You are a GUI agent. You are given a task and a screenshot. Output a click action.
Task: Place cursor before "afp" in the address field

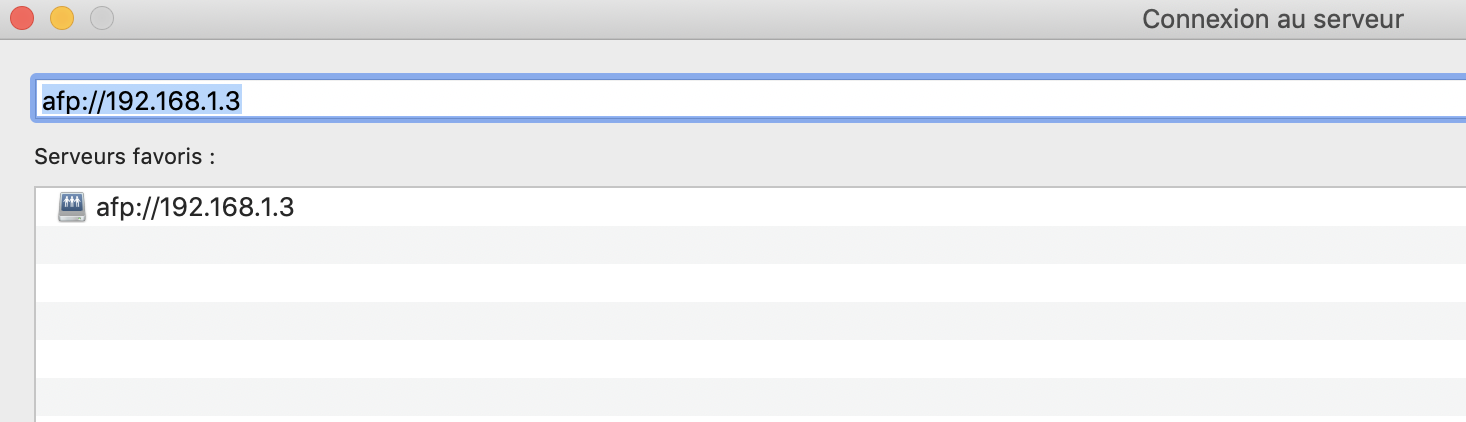coord(42,100)
